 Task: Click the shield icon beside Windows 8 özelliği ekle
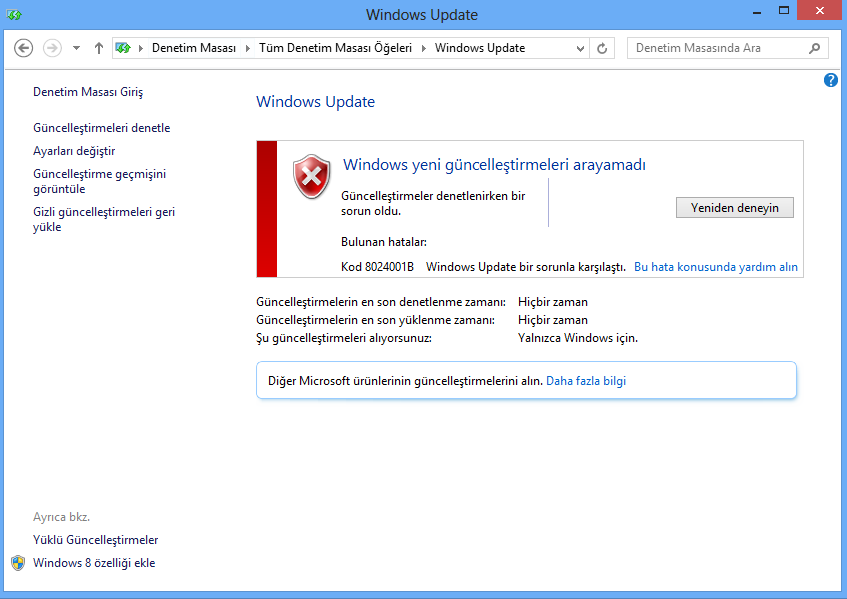point(18,563)
